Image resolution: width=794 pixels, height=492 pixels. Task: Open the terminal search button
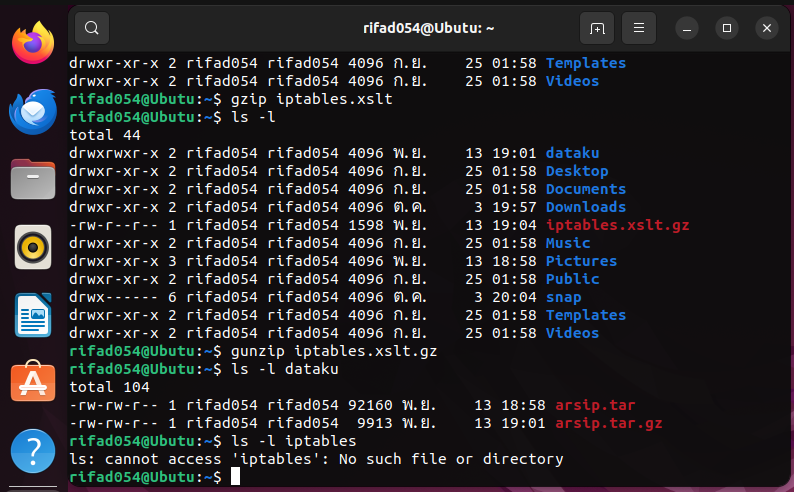[91, 28]
